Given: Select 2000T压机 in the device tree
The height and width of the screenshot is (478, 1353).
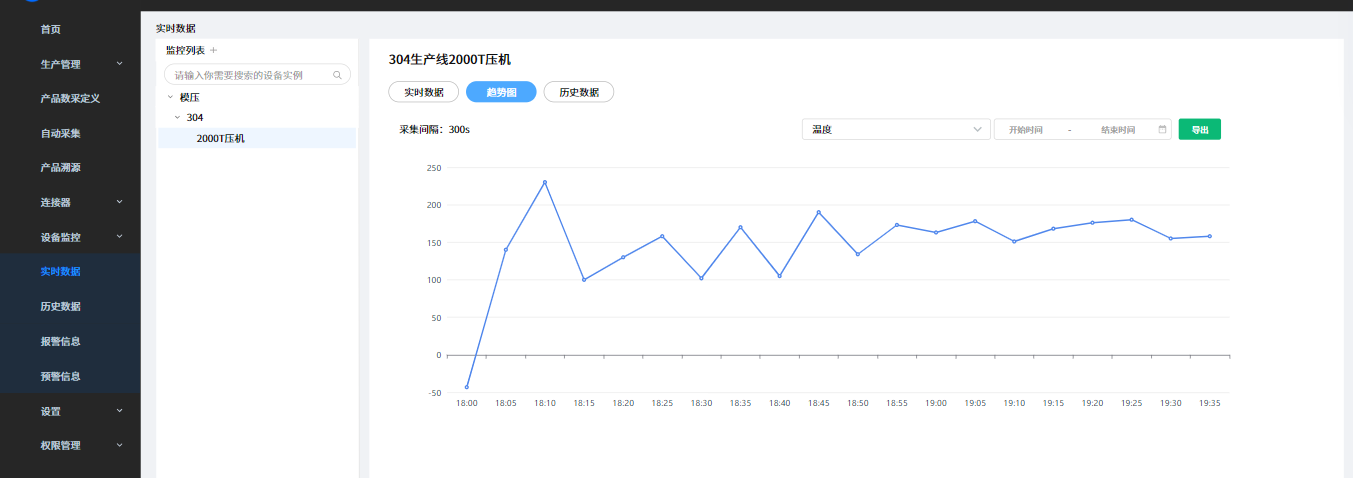Looking at the screenshot, I should pyautogui.click(x=220, y=138).
